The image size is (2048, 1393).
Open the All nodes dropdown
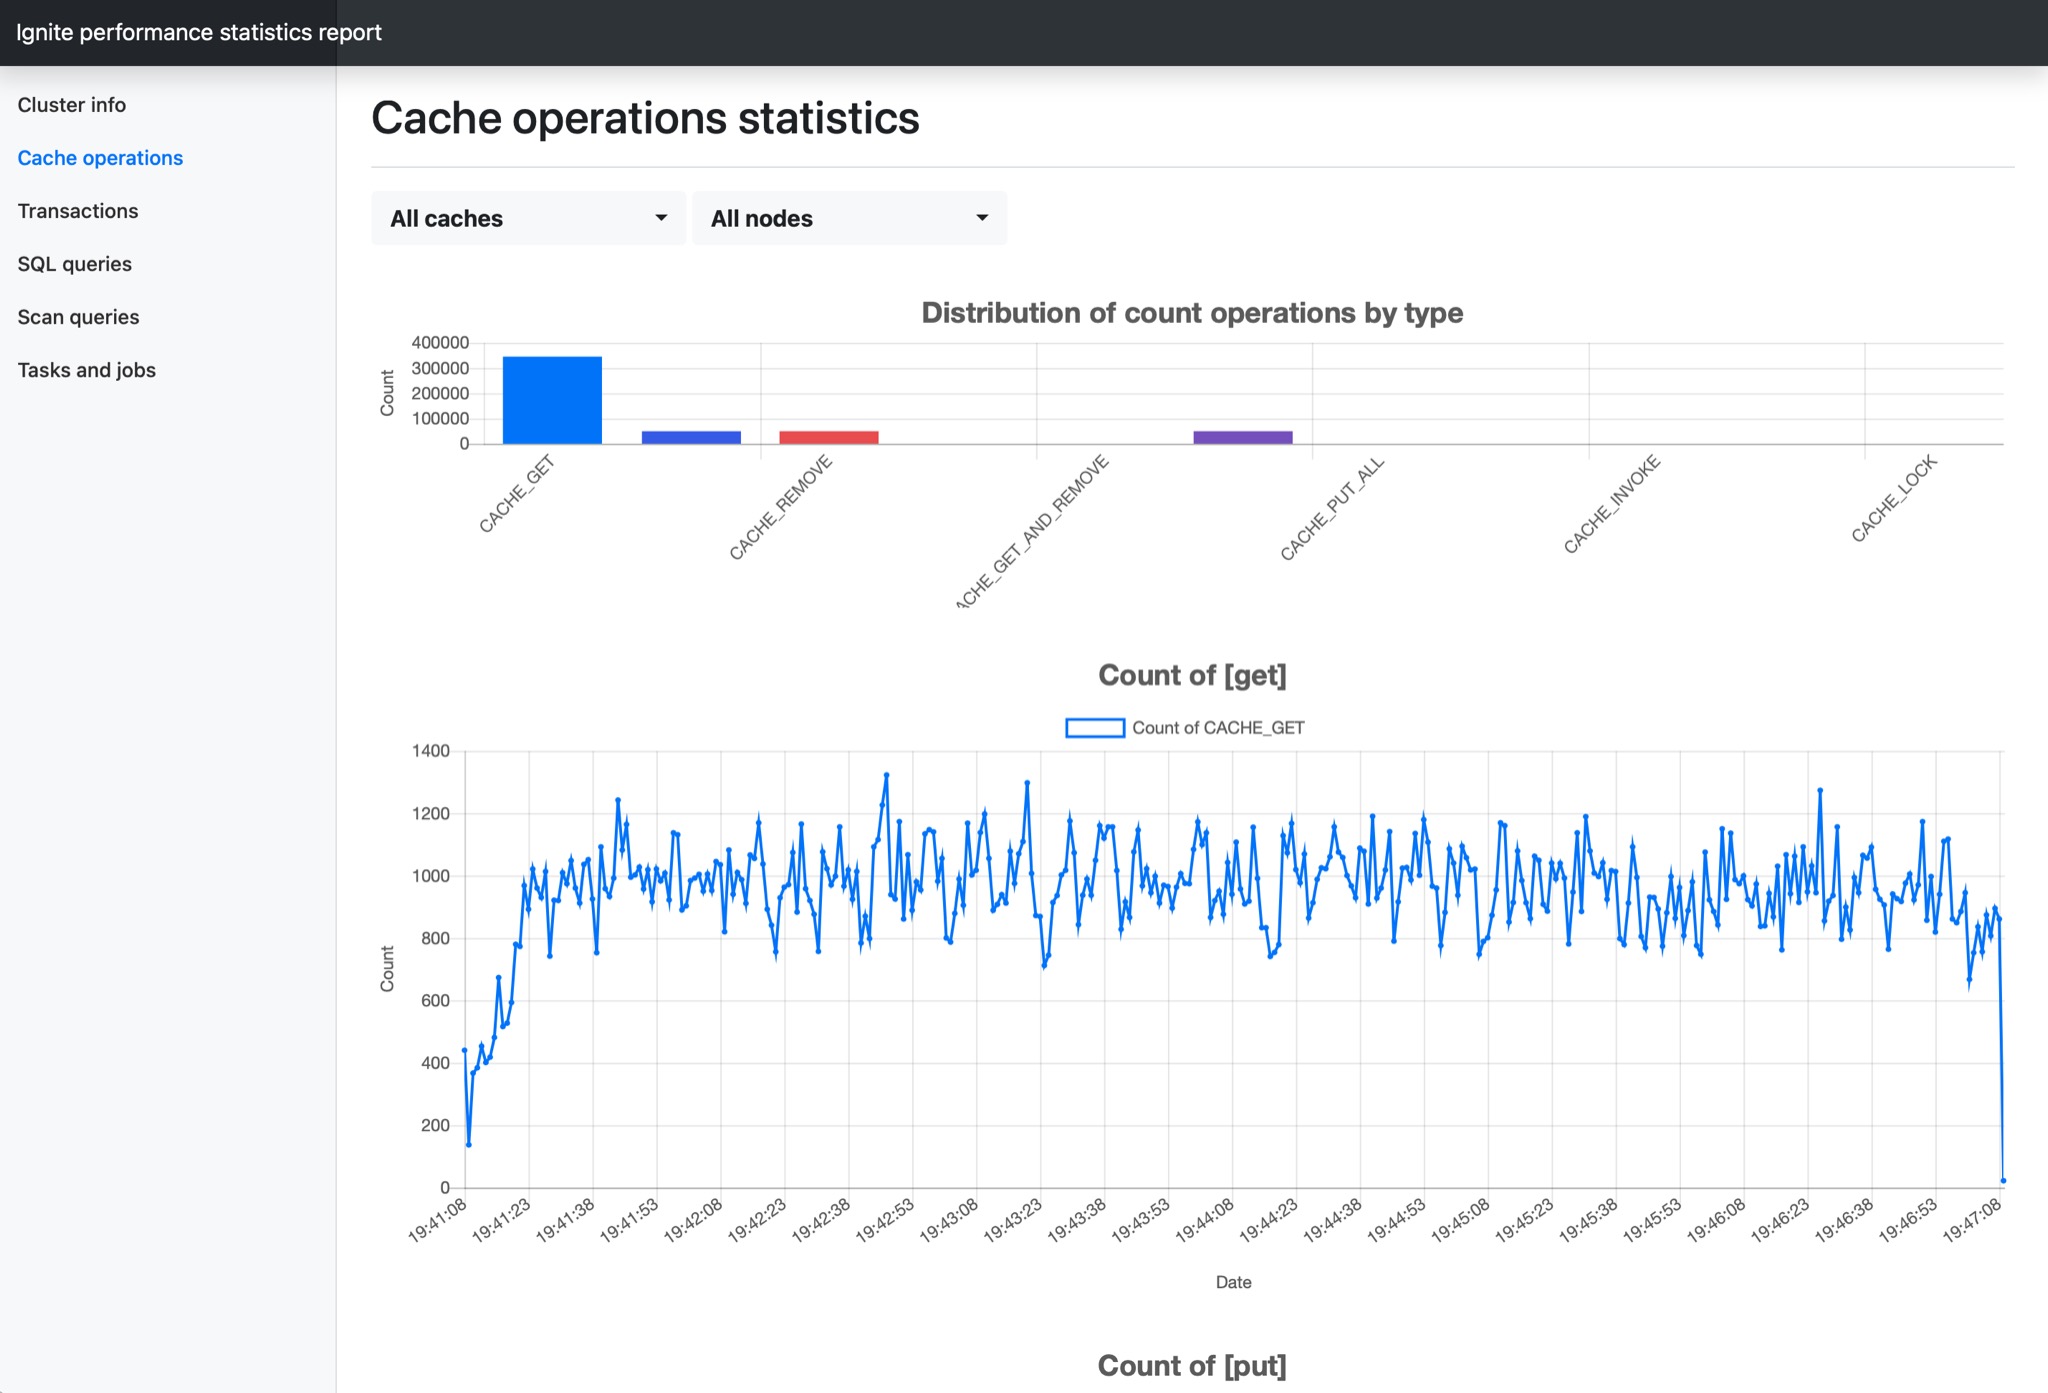point(849,218)
